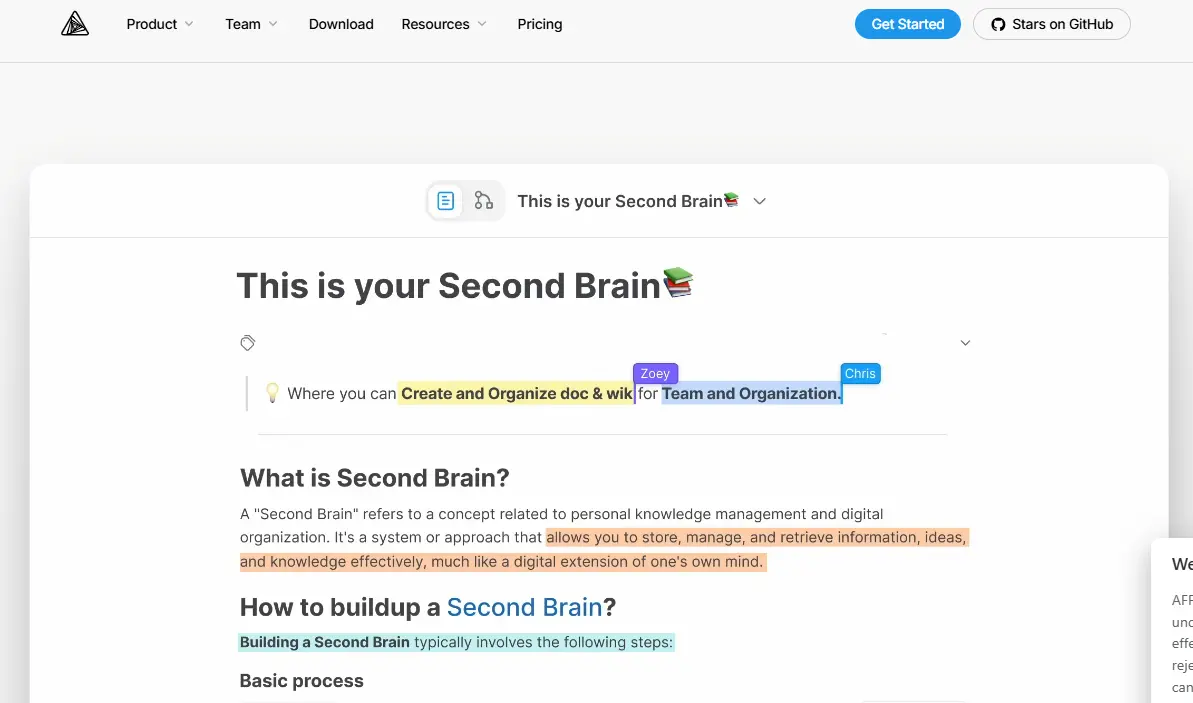
Task: Click the tag icon under the title
Action: [x=247, y=343]
